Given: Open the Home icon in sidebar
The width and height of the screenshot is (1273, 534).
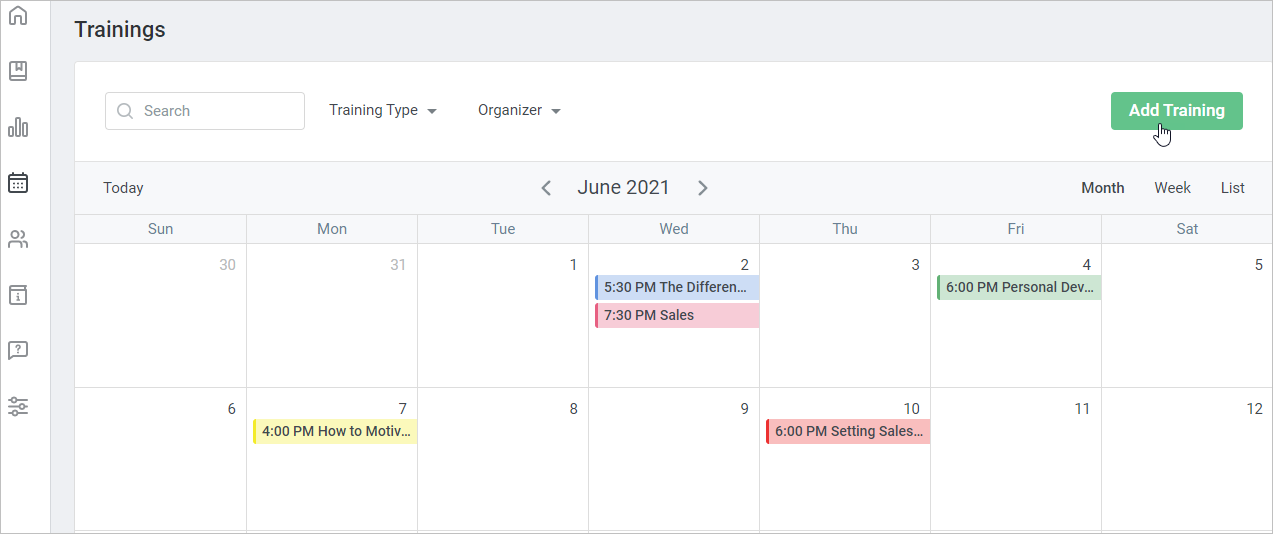Looking at the screenshot, I should click(18, 16).
